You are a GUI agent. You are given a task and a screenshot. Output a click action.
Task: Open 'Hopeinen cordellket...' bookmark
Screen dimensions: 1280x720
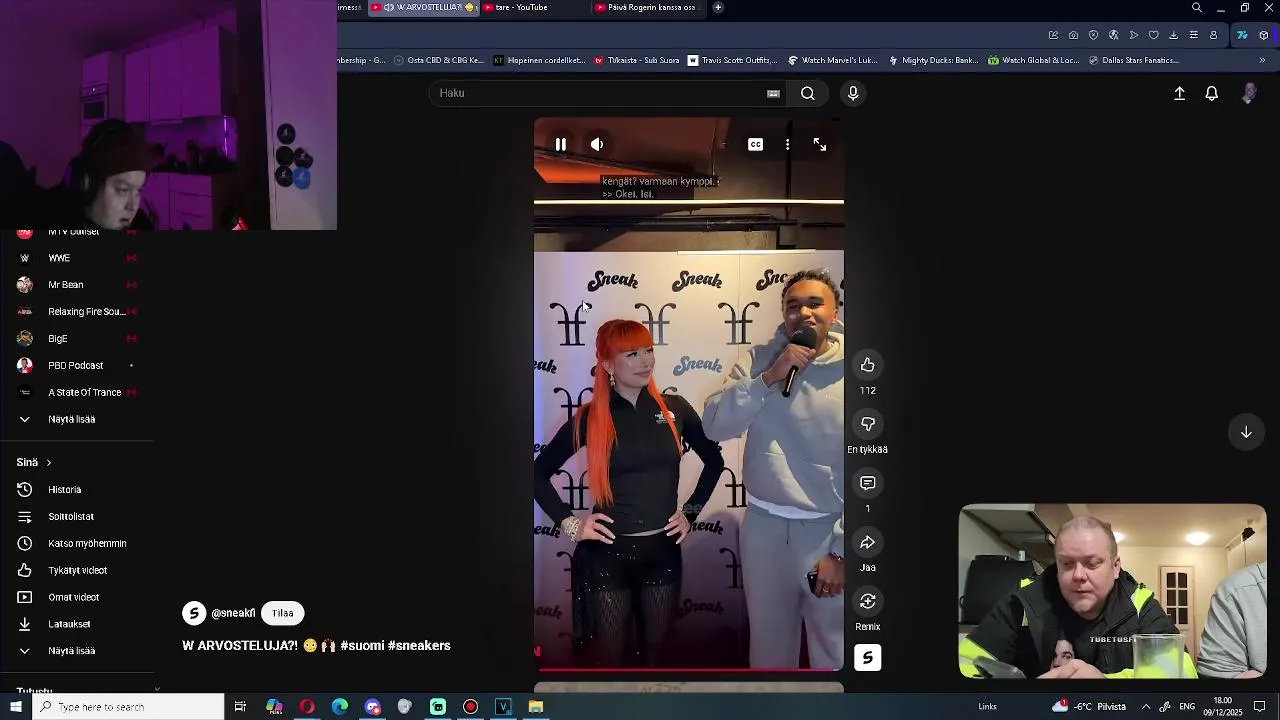pyautogui.click(x=540, y=60)
